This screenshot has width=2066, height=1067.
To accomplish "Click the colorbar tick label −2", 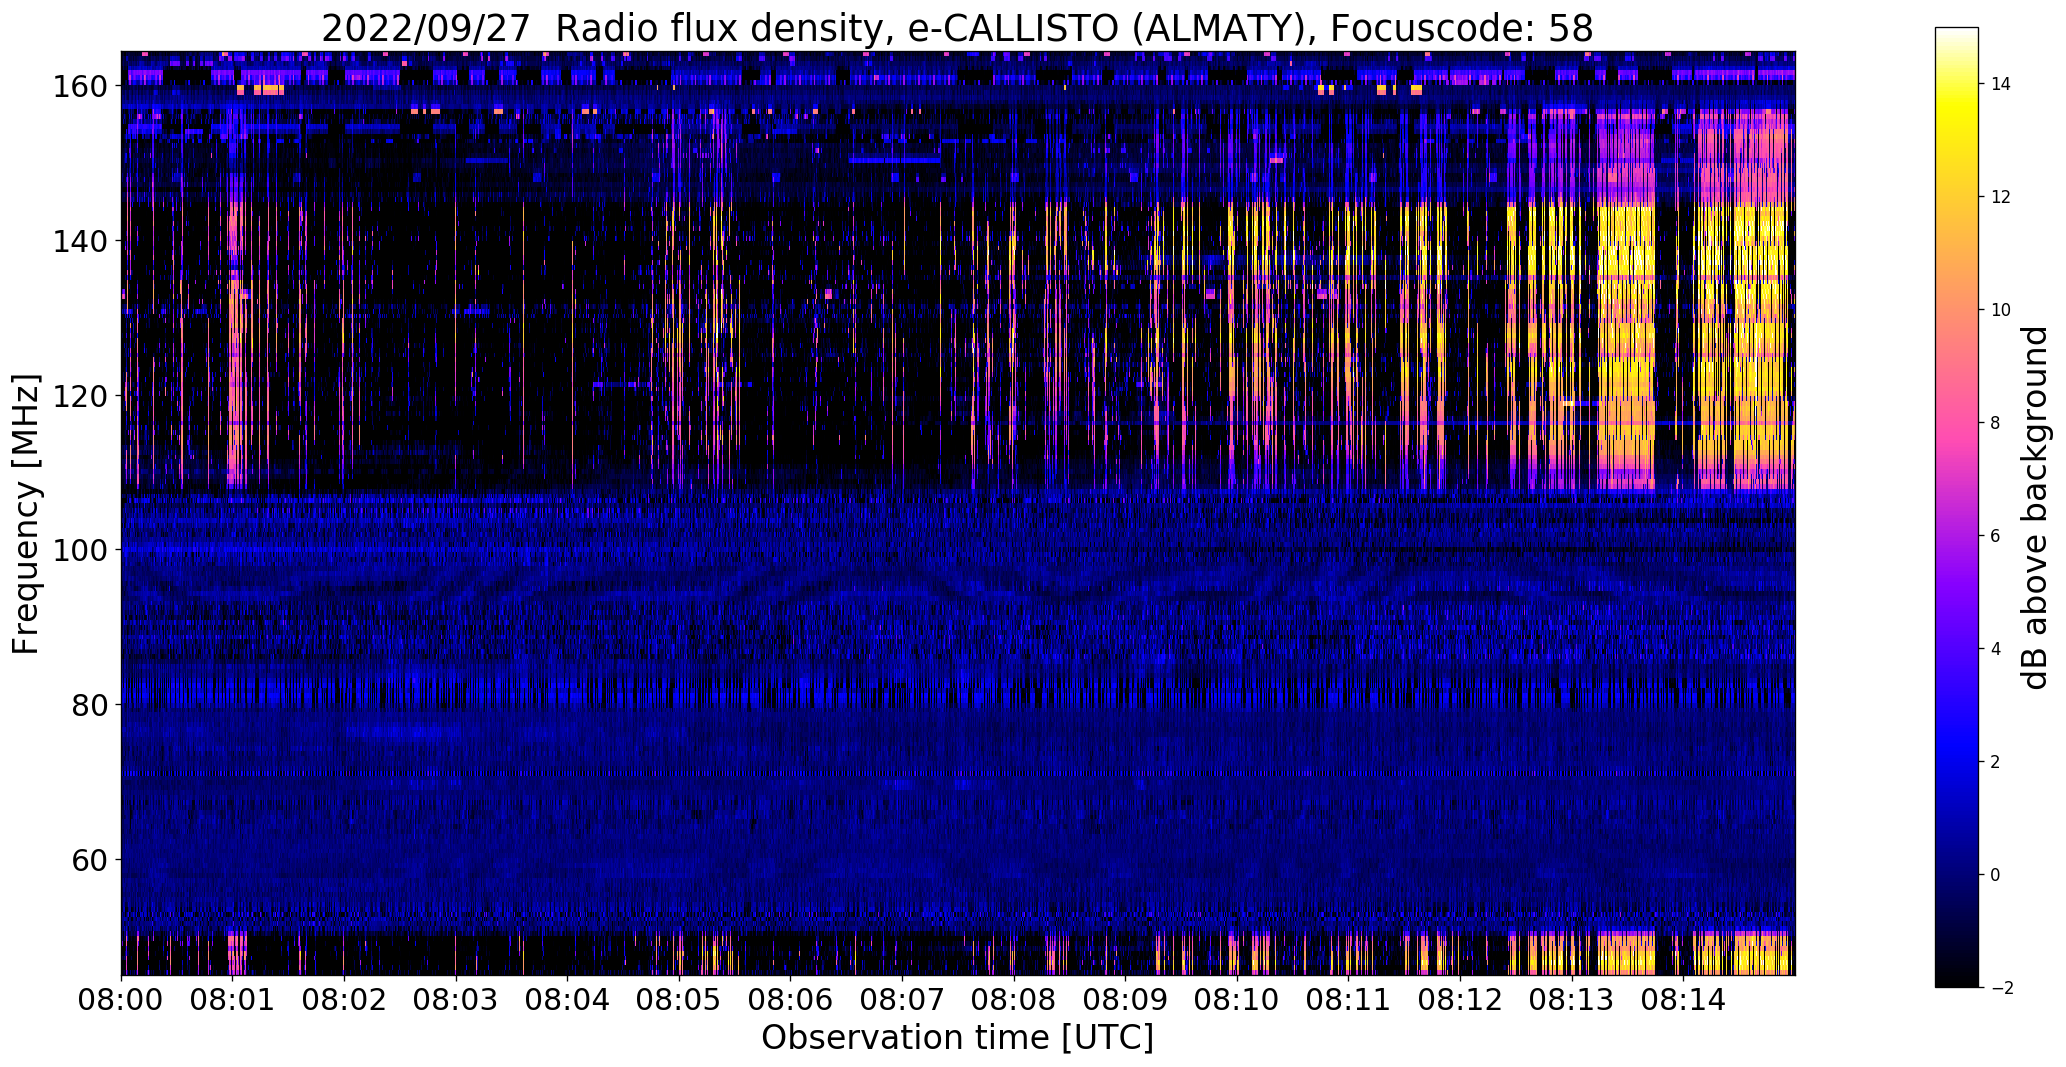I will click(x=2002, y=988).
